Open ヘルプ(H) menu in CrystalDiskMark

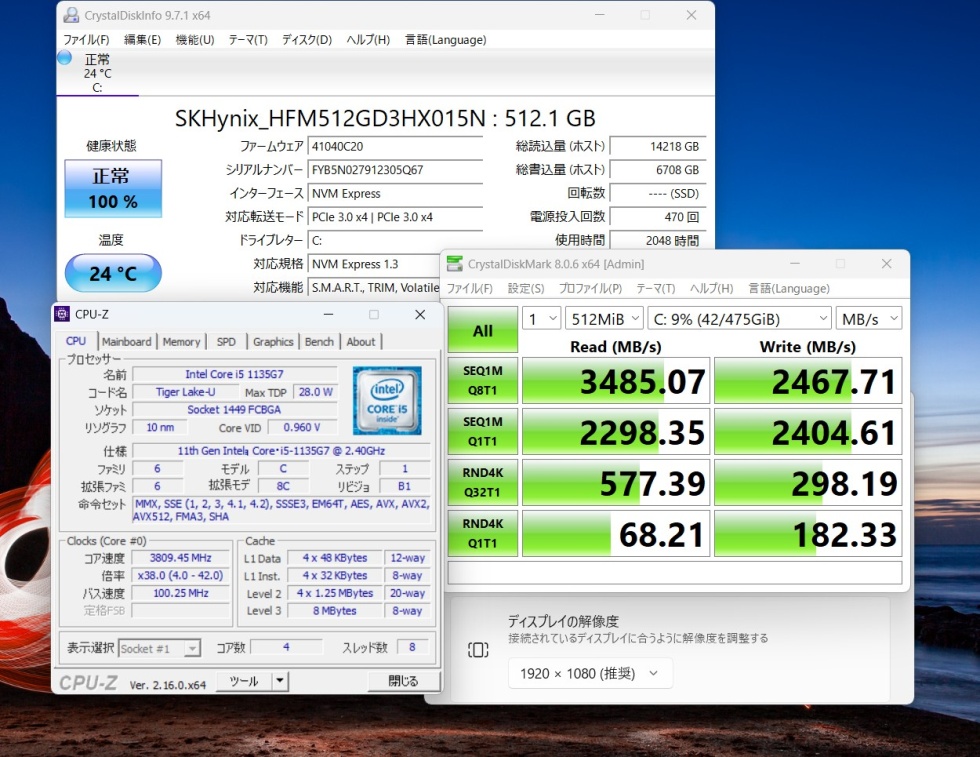711,288
